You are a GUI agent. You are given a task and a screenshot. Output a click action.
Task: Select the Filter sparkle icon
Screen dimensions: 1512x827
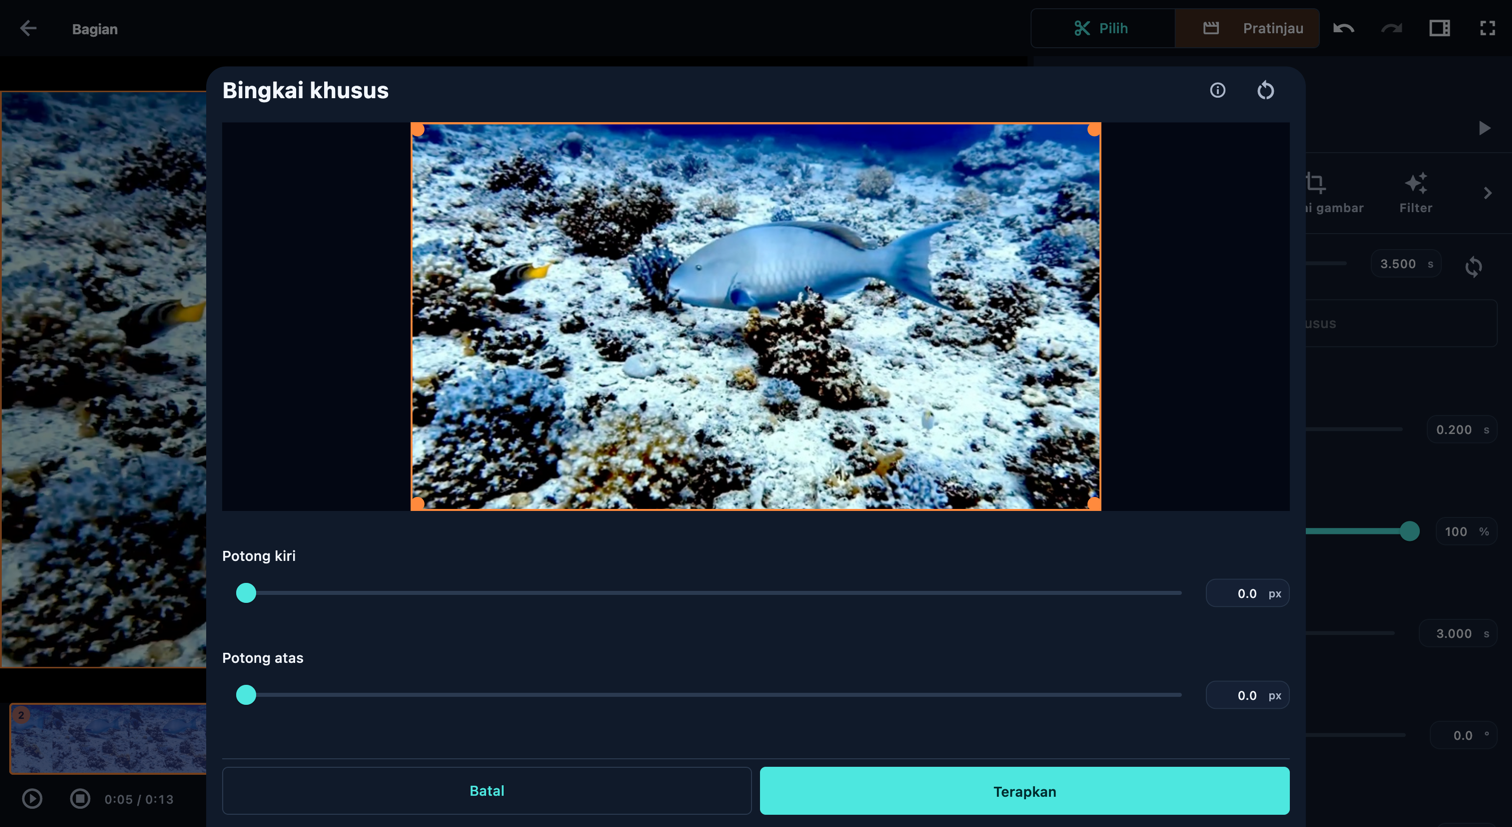[x=1415, y=183]
